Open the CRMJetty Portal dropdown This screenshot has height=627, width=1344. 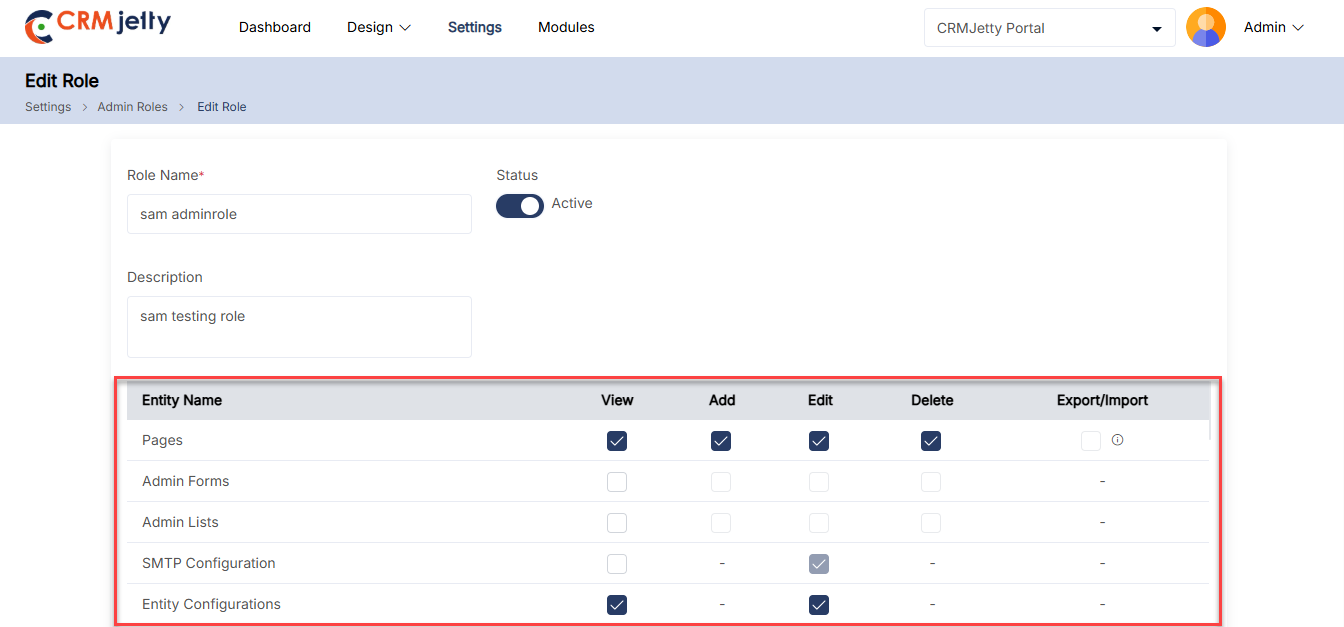tap(1049, 28)
